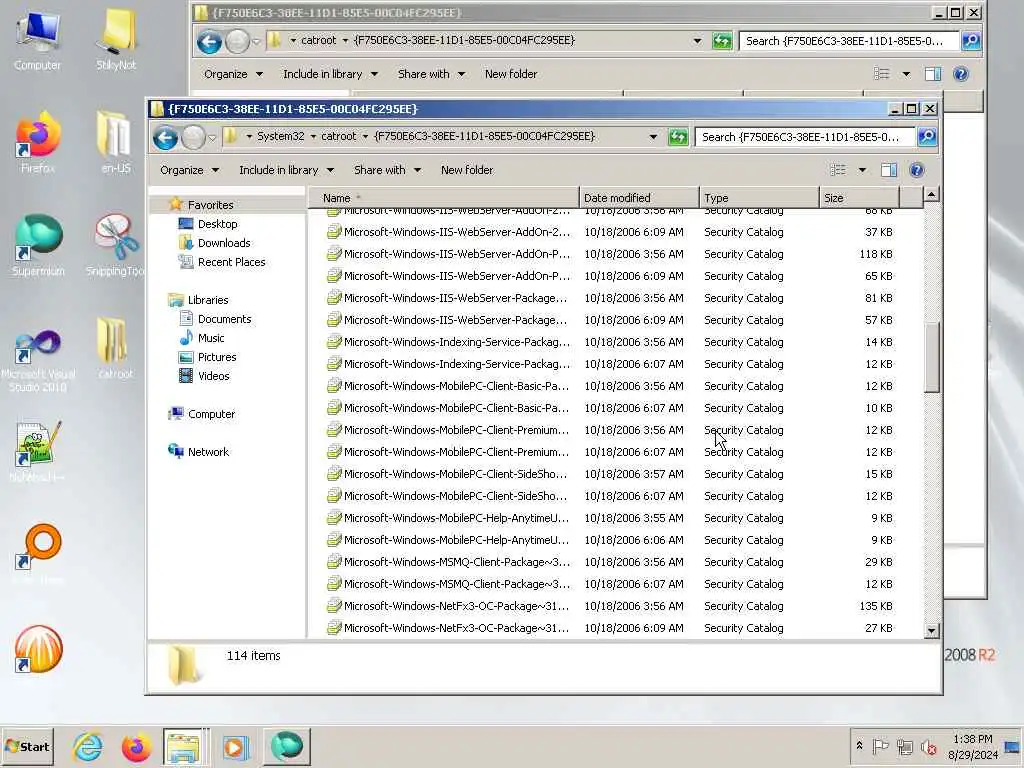Open the view options dropdown arrow in front window

862,170
